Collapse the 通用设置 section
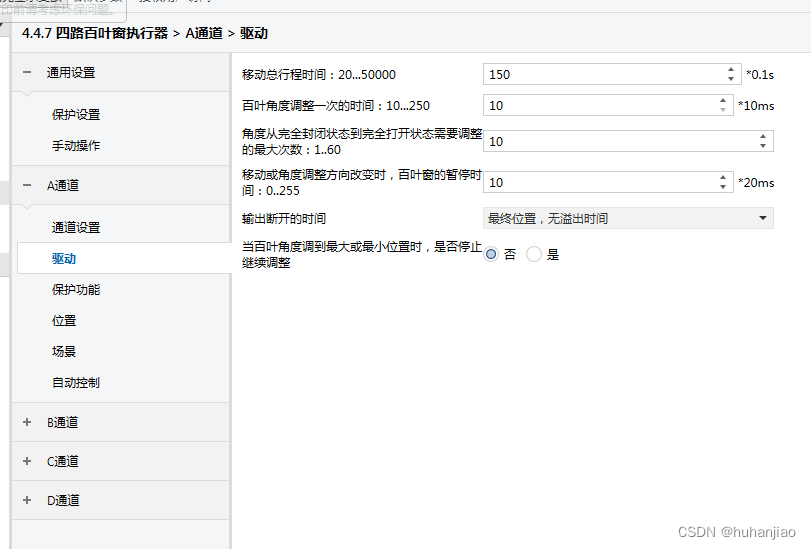 pos(27,73)
